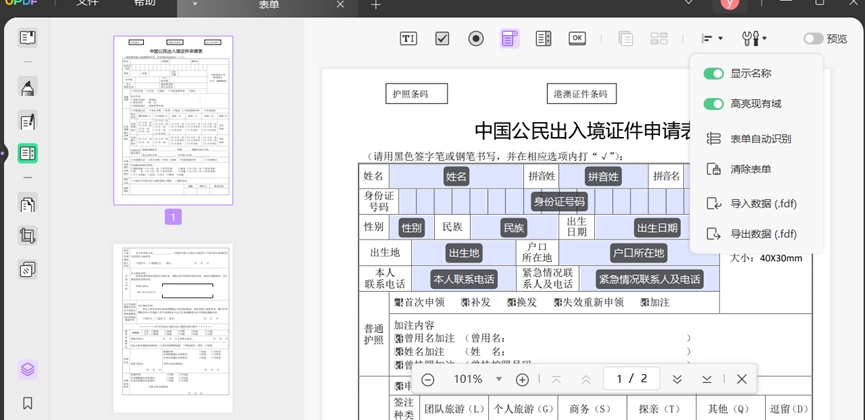Select the checkbox field tool

(x=442, y=38)
